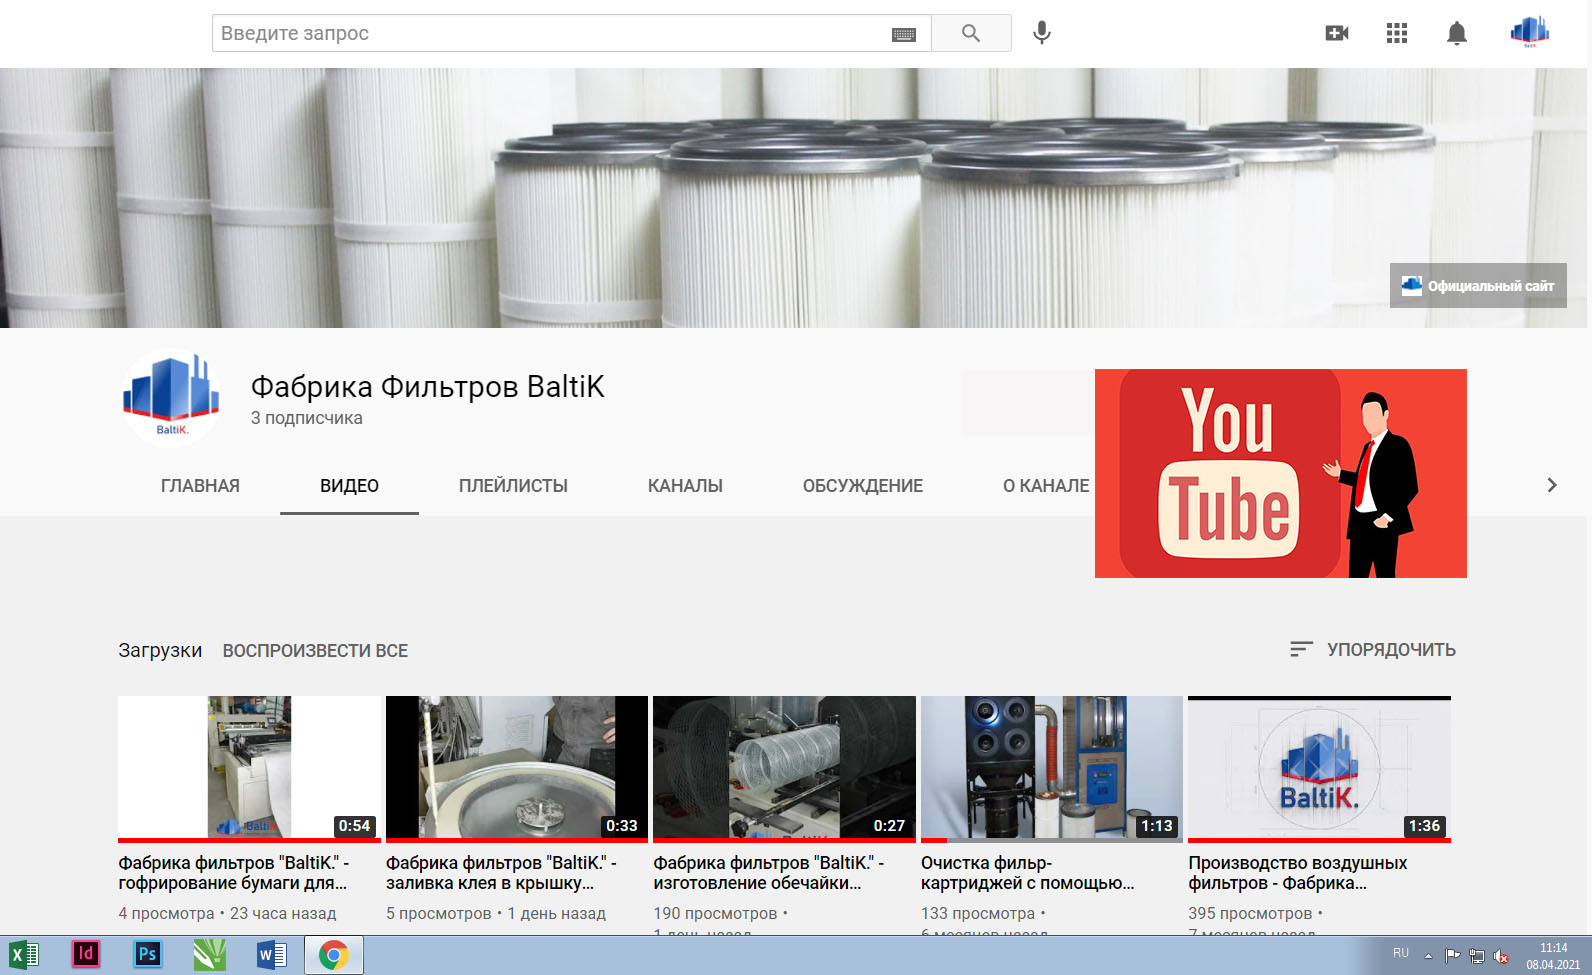Open the заливка клея в крышку thumbnail
This screenshot has width=1592, height=975.
click(x=517, y=768)
